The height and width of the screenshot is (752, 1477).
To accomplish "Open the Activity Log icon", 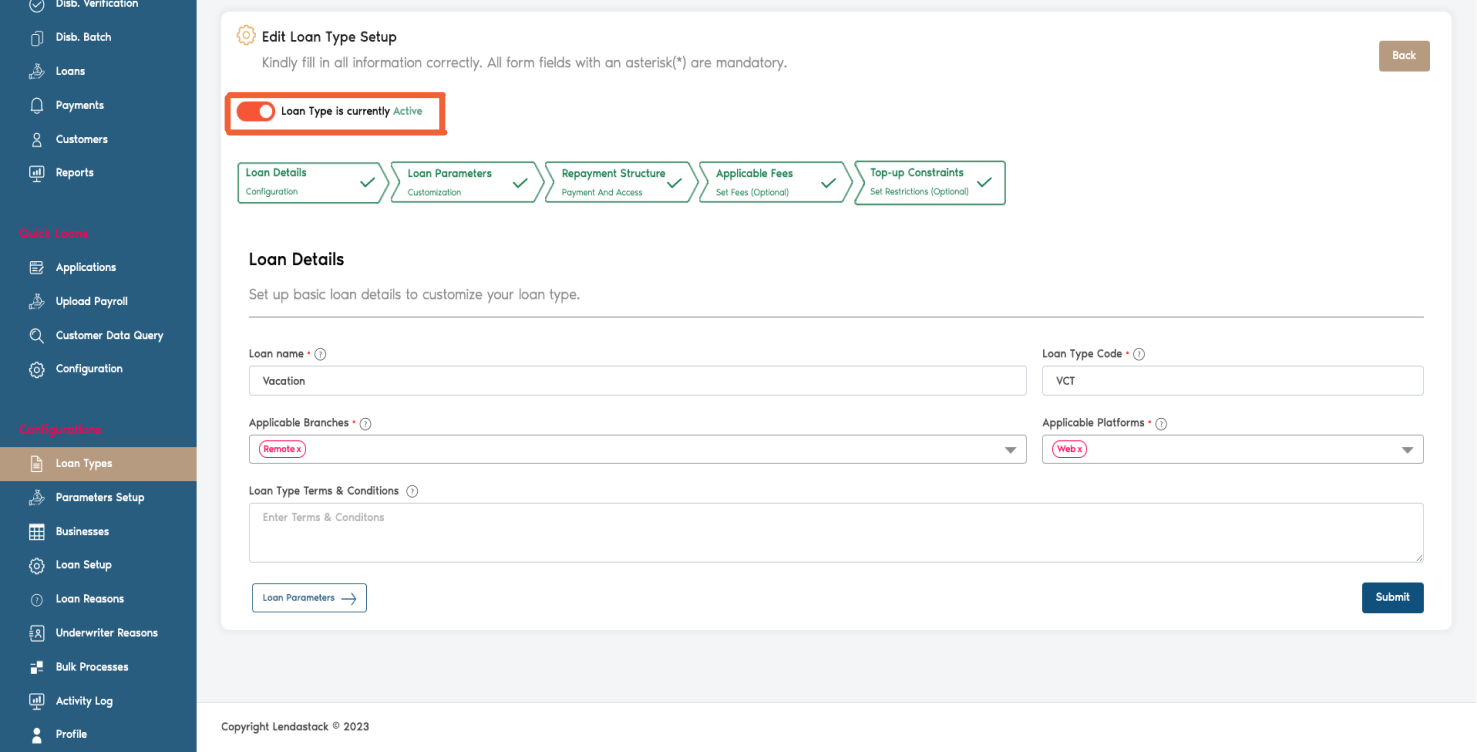I will point(37,700).
